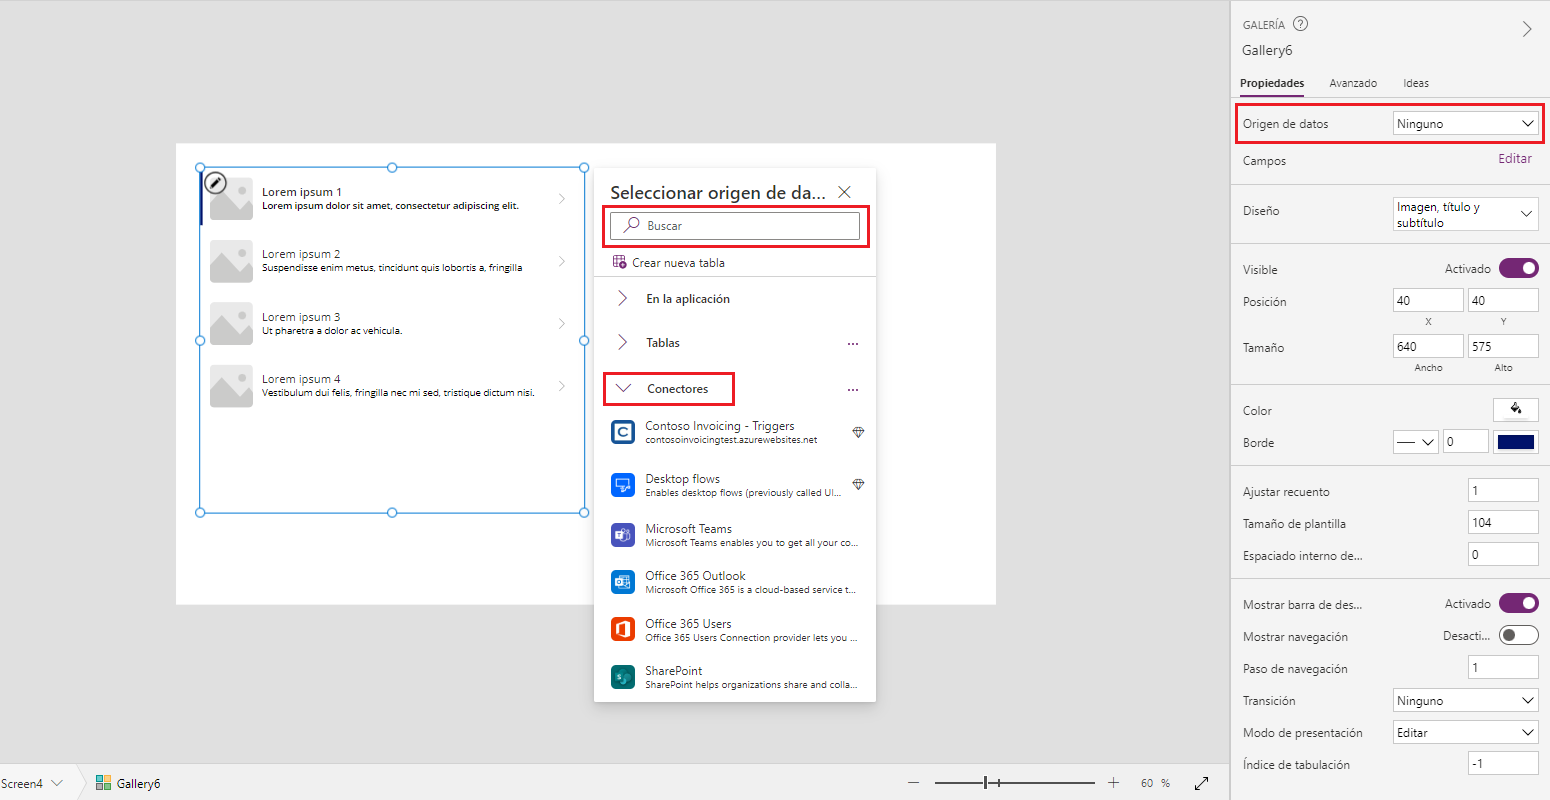This screenshot has height=800, width=1550.
Task: Click the Editar link next to Campos
Action: (1514, 158)
